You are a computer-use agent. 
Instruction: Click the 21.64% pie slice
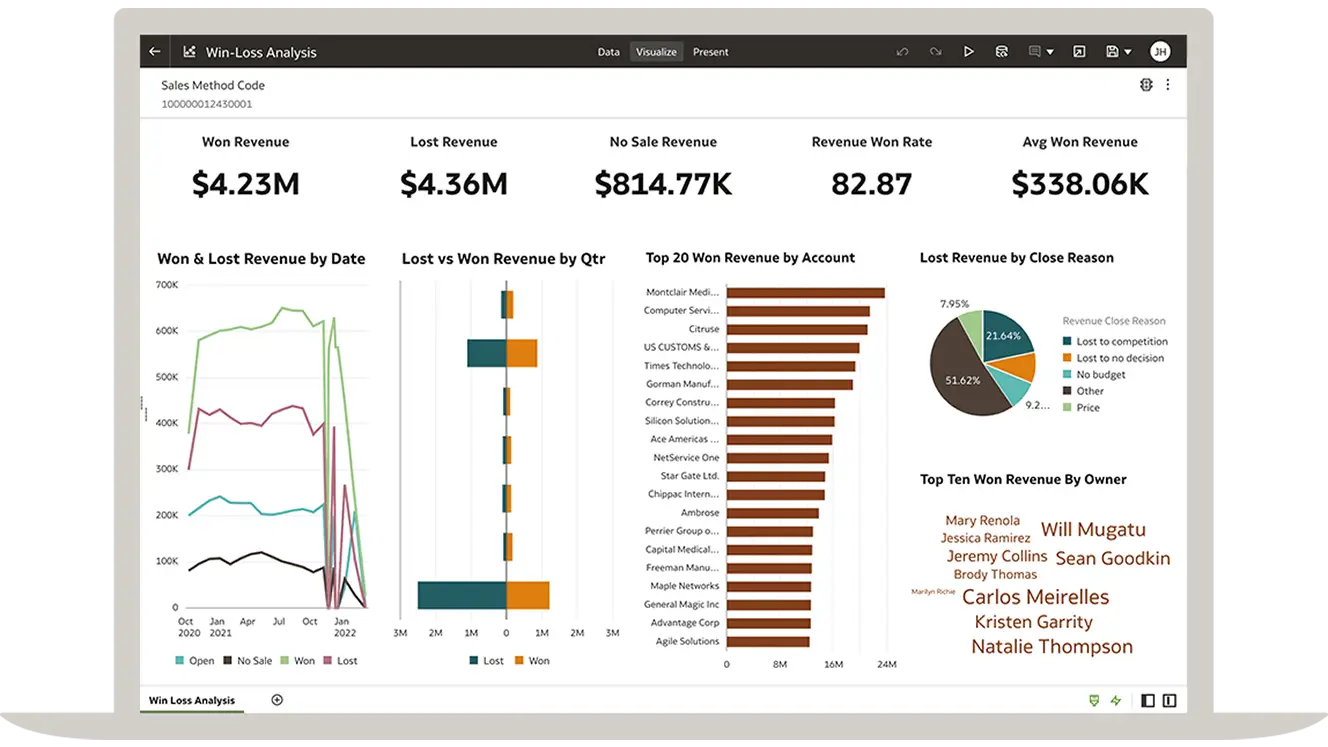tap(1006, 335)
